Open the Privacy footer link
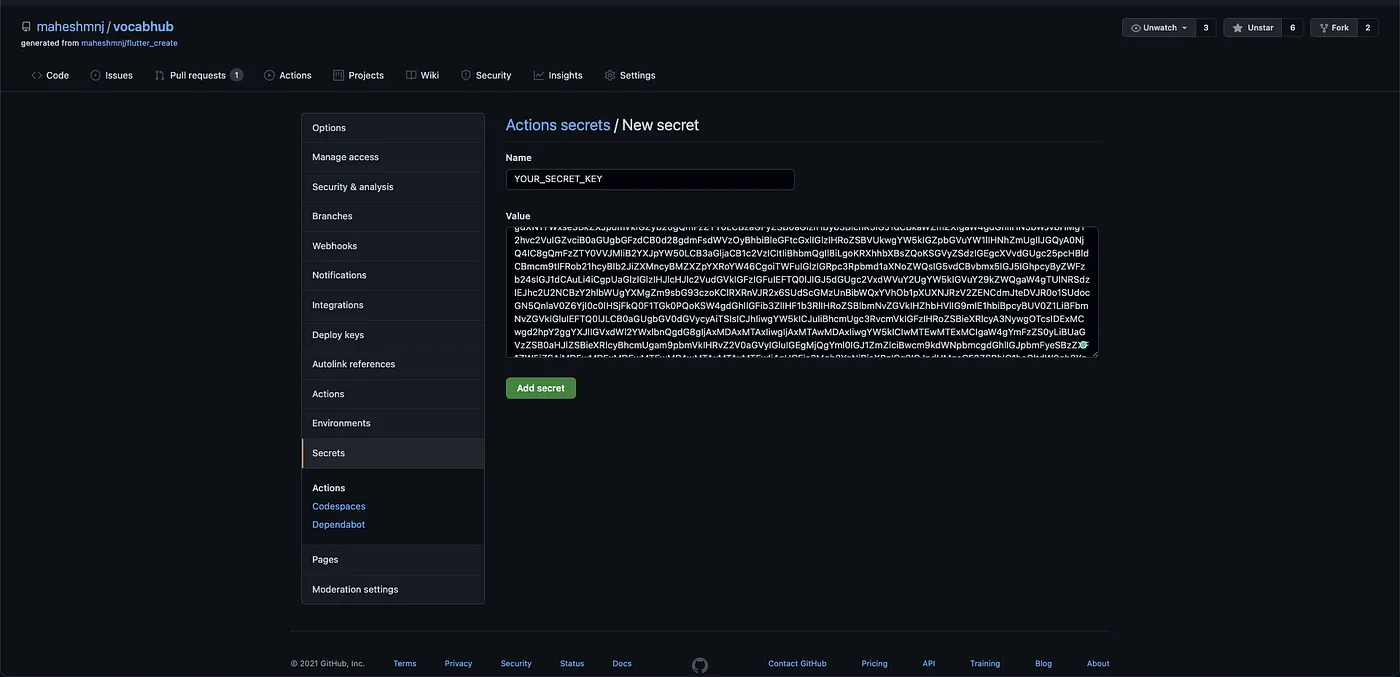This screenshot has width=1400, height=677. (x=458, y=664)
